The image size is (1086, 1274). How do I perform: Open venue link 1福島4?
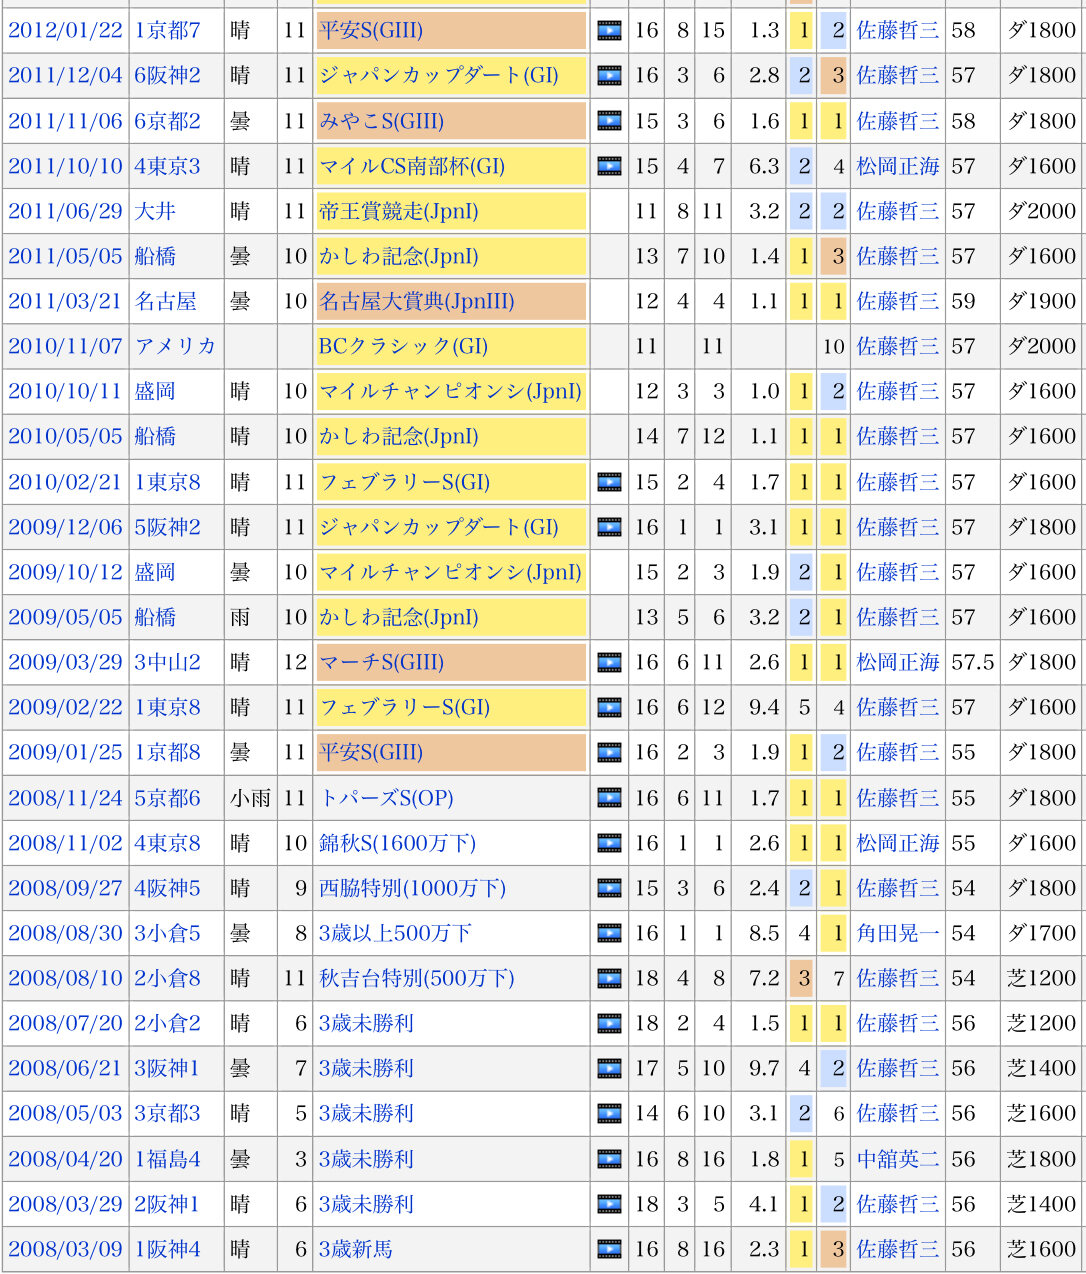click(168, 1159)
